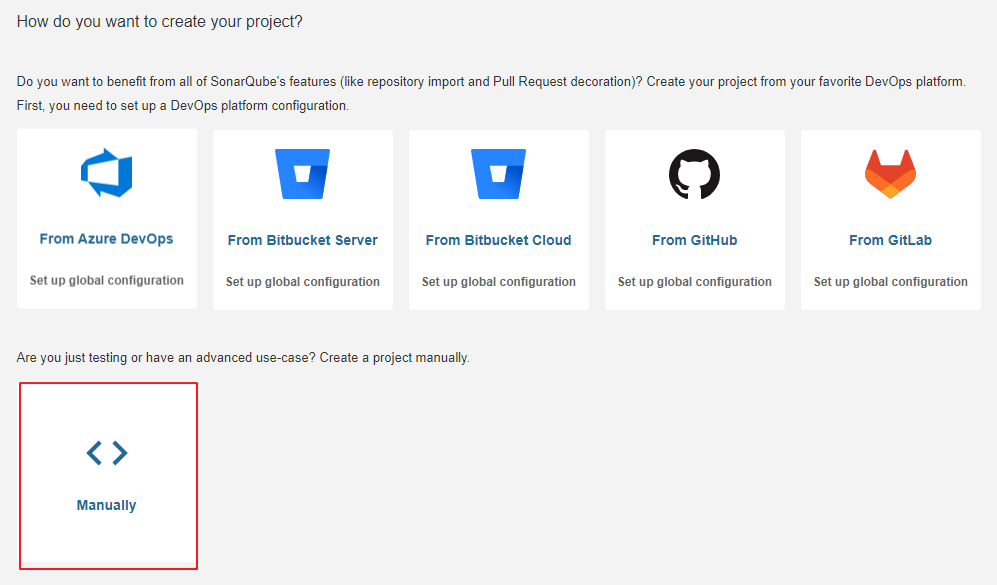
Task: Click the Azure DevOps logo icon
Action: point(106,174)
